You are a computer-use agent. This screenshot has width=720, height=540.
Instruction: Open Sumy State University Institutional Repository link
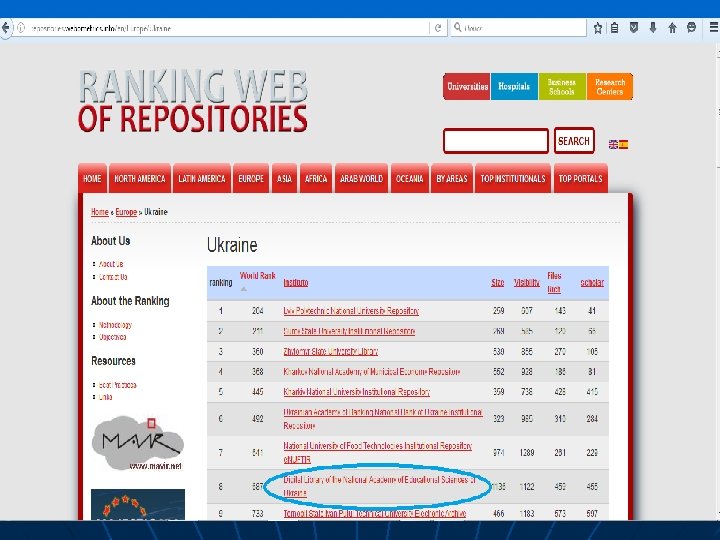(x=349, y=331)
